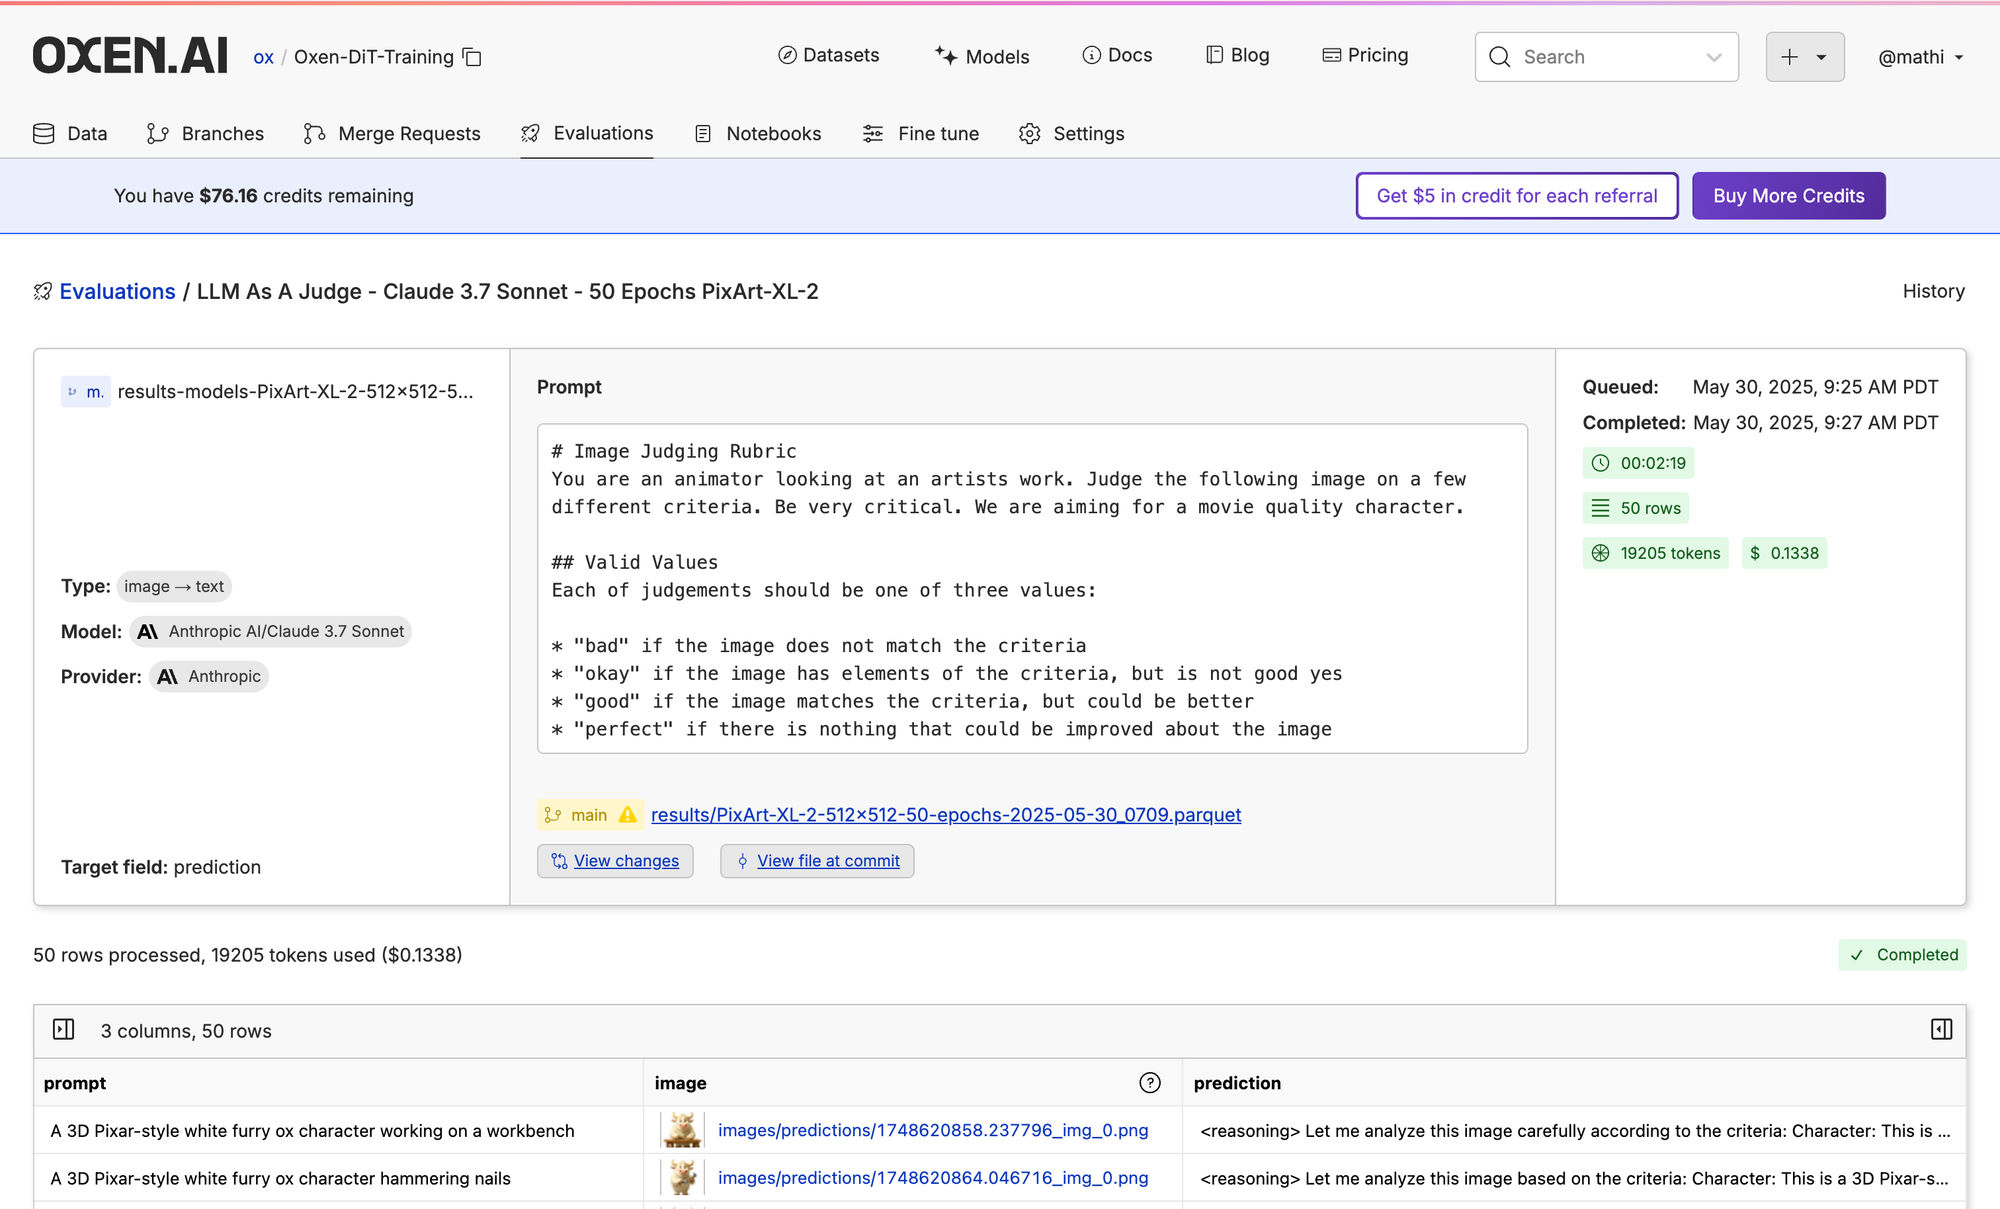Click the first ox image thumbnail

682,1130
